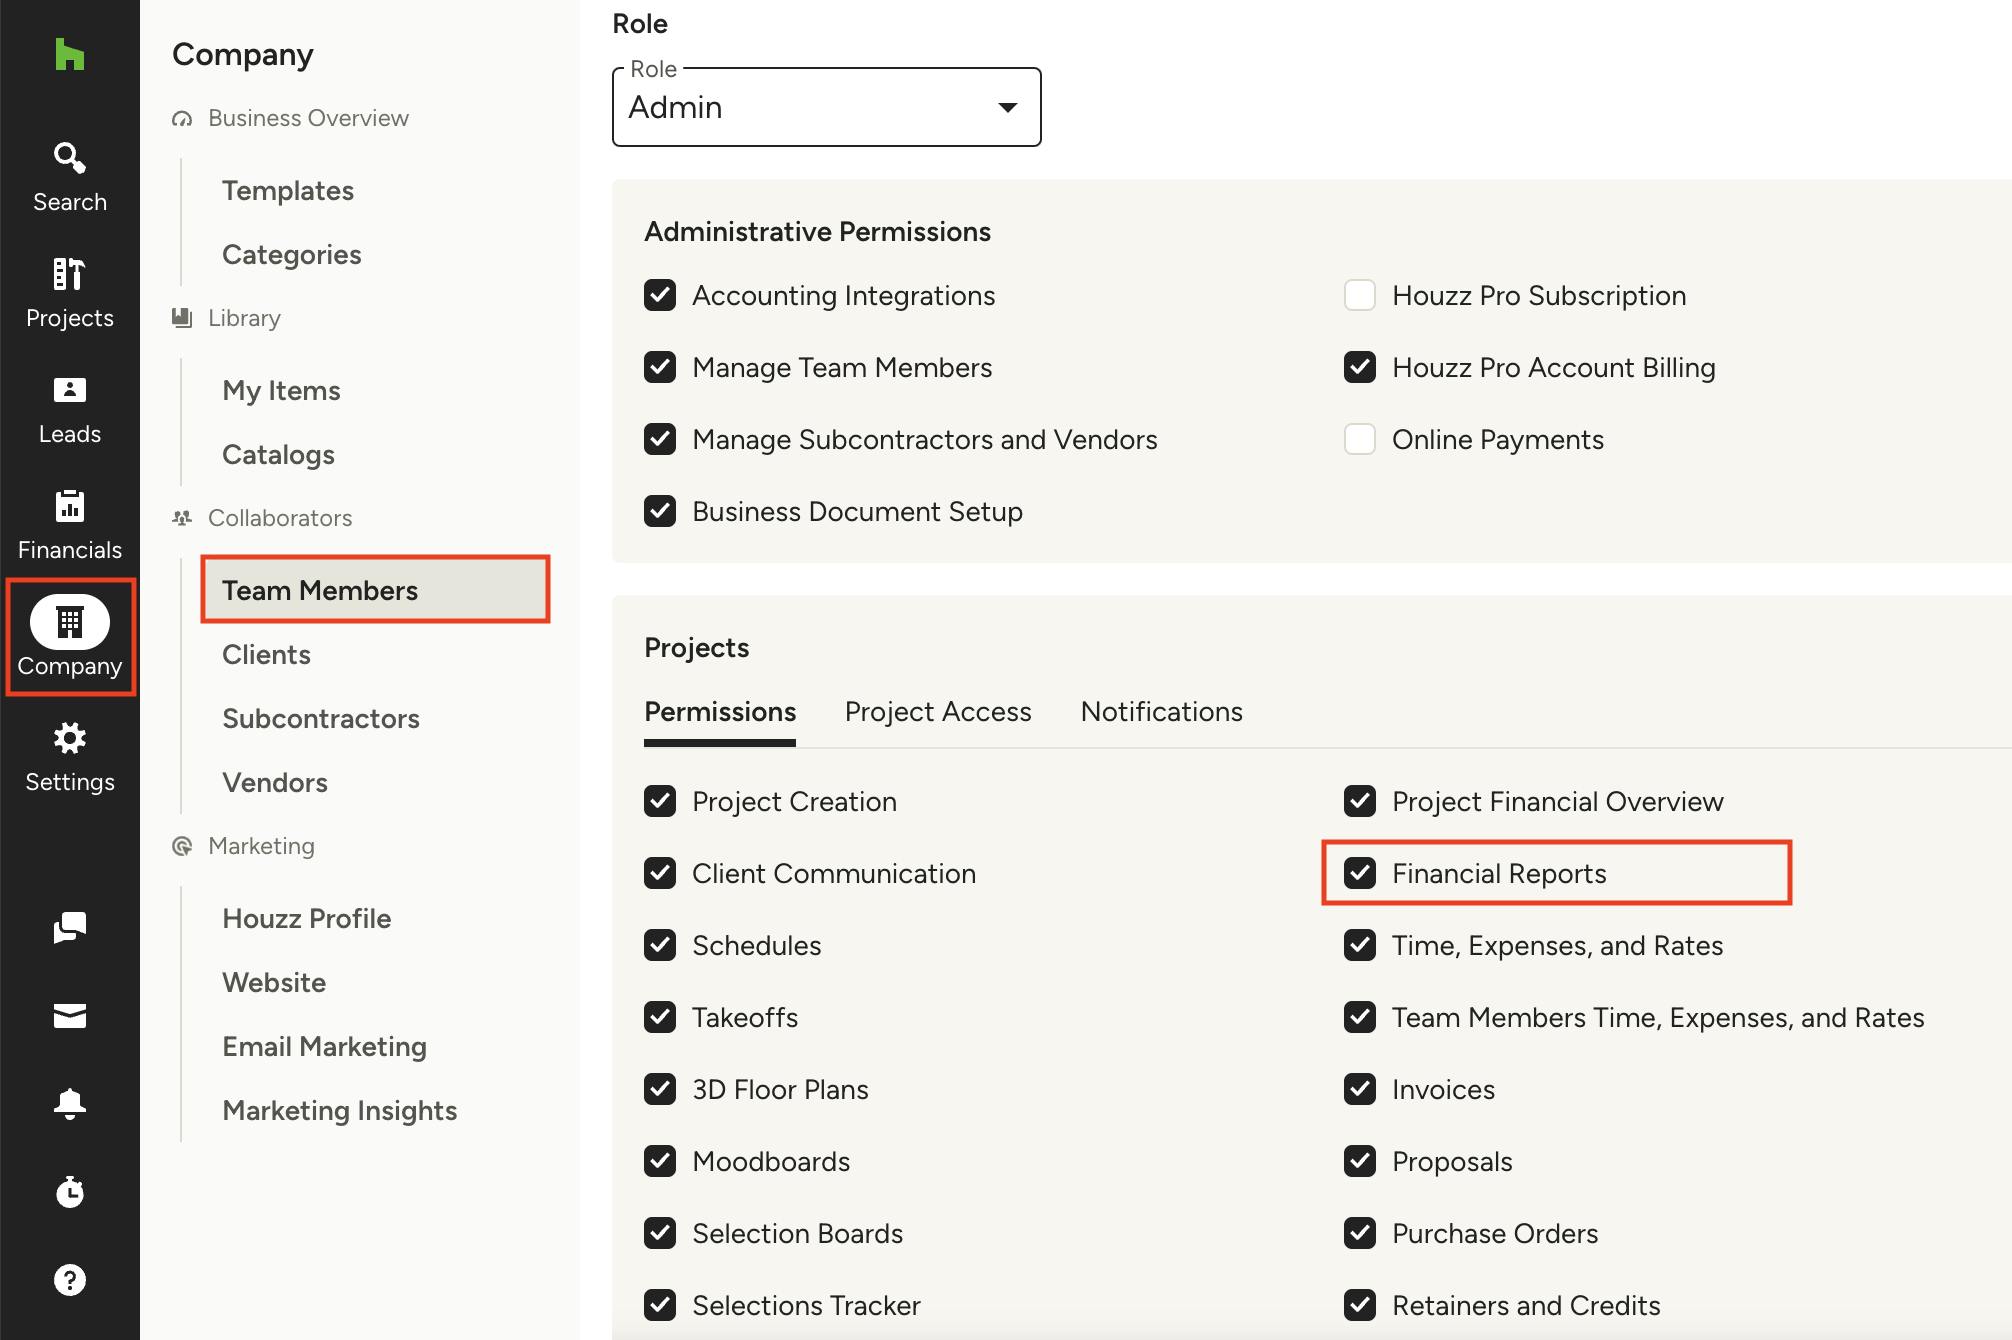This screenshot has height=1340, width=2012.
Task: Uncheck Financial Reports permission
Action: pos(1360,874)
